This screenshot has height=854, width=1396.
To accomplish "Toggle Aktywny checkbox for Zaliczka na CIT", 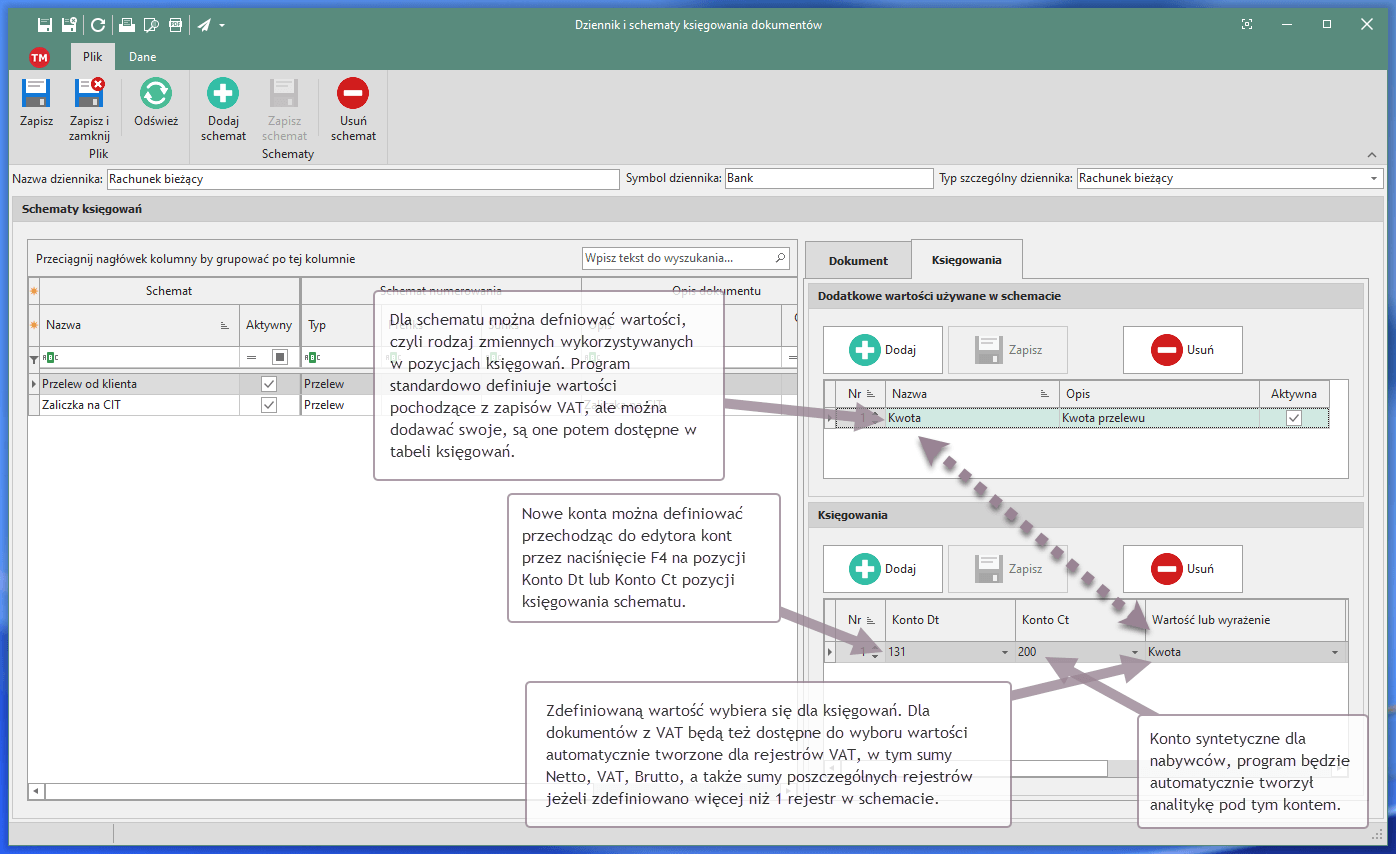I will pyautogui.click(x=268, y=405).
